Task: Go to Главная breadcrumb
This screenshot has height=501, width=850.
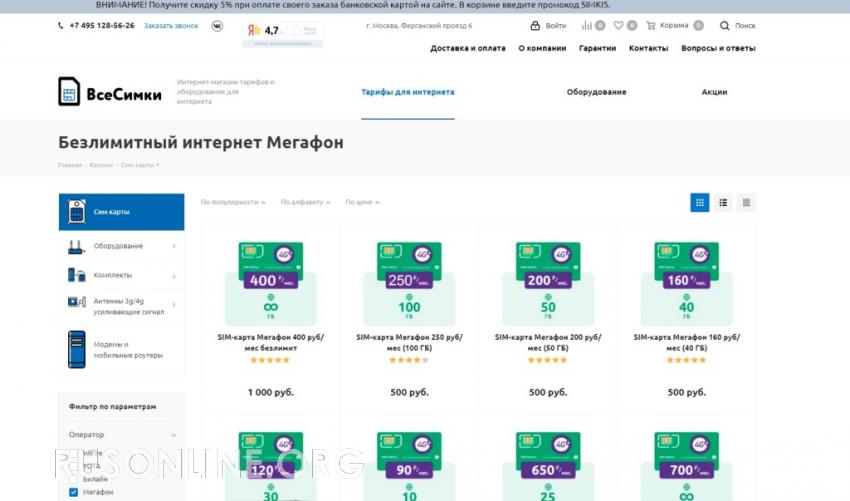Action: (x=70, y=165)
